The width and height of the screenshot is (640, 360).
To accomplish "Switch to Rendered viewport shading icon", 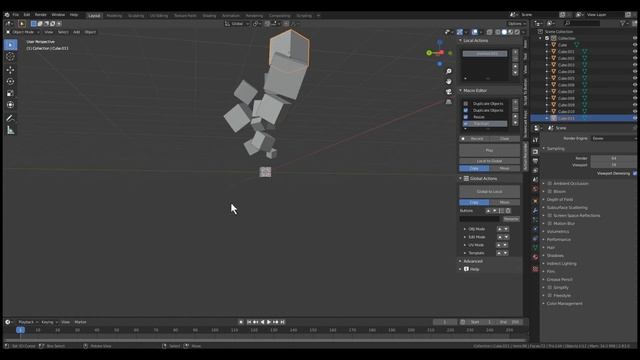I will click(x=517, y=32).
